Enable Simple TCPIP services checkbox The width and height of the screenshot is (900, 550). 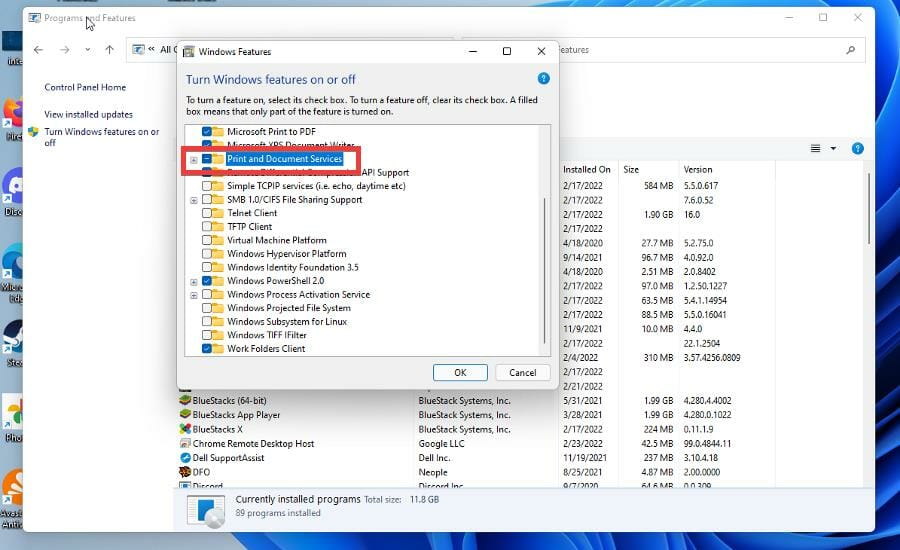coord(207,186)
